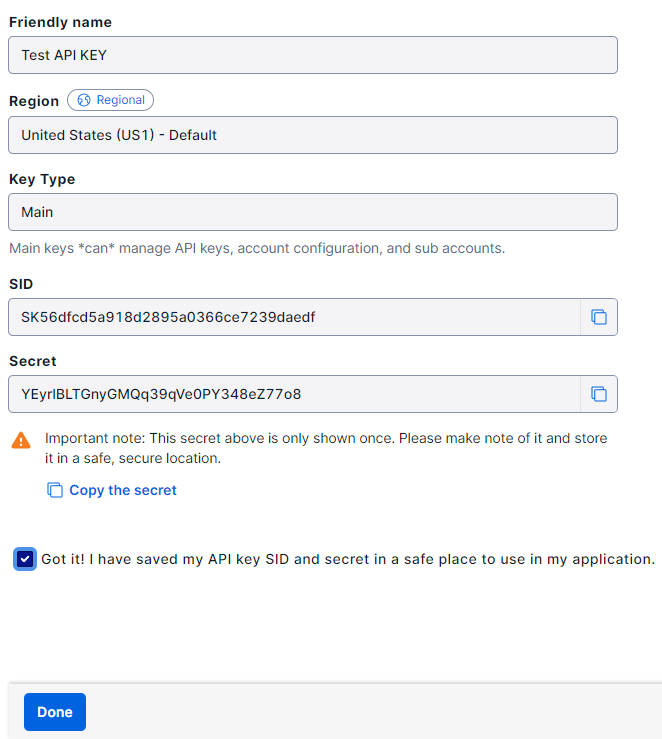Open the Key Type field showing Main

pos(313,212)
